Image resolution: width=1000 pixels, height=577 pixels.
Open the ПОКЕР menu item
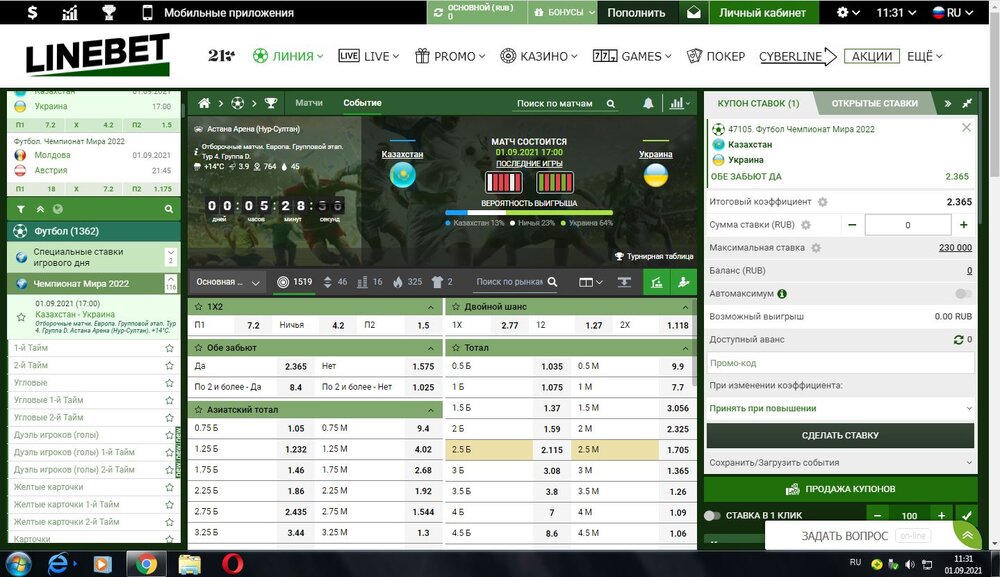[716, 56]
